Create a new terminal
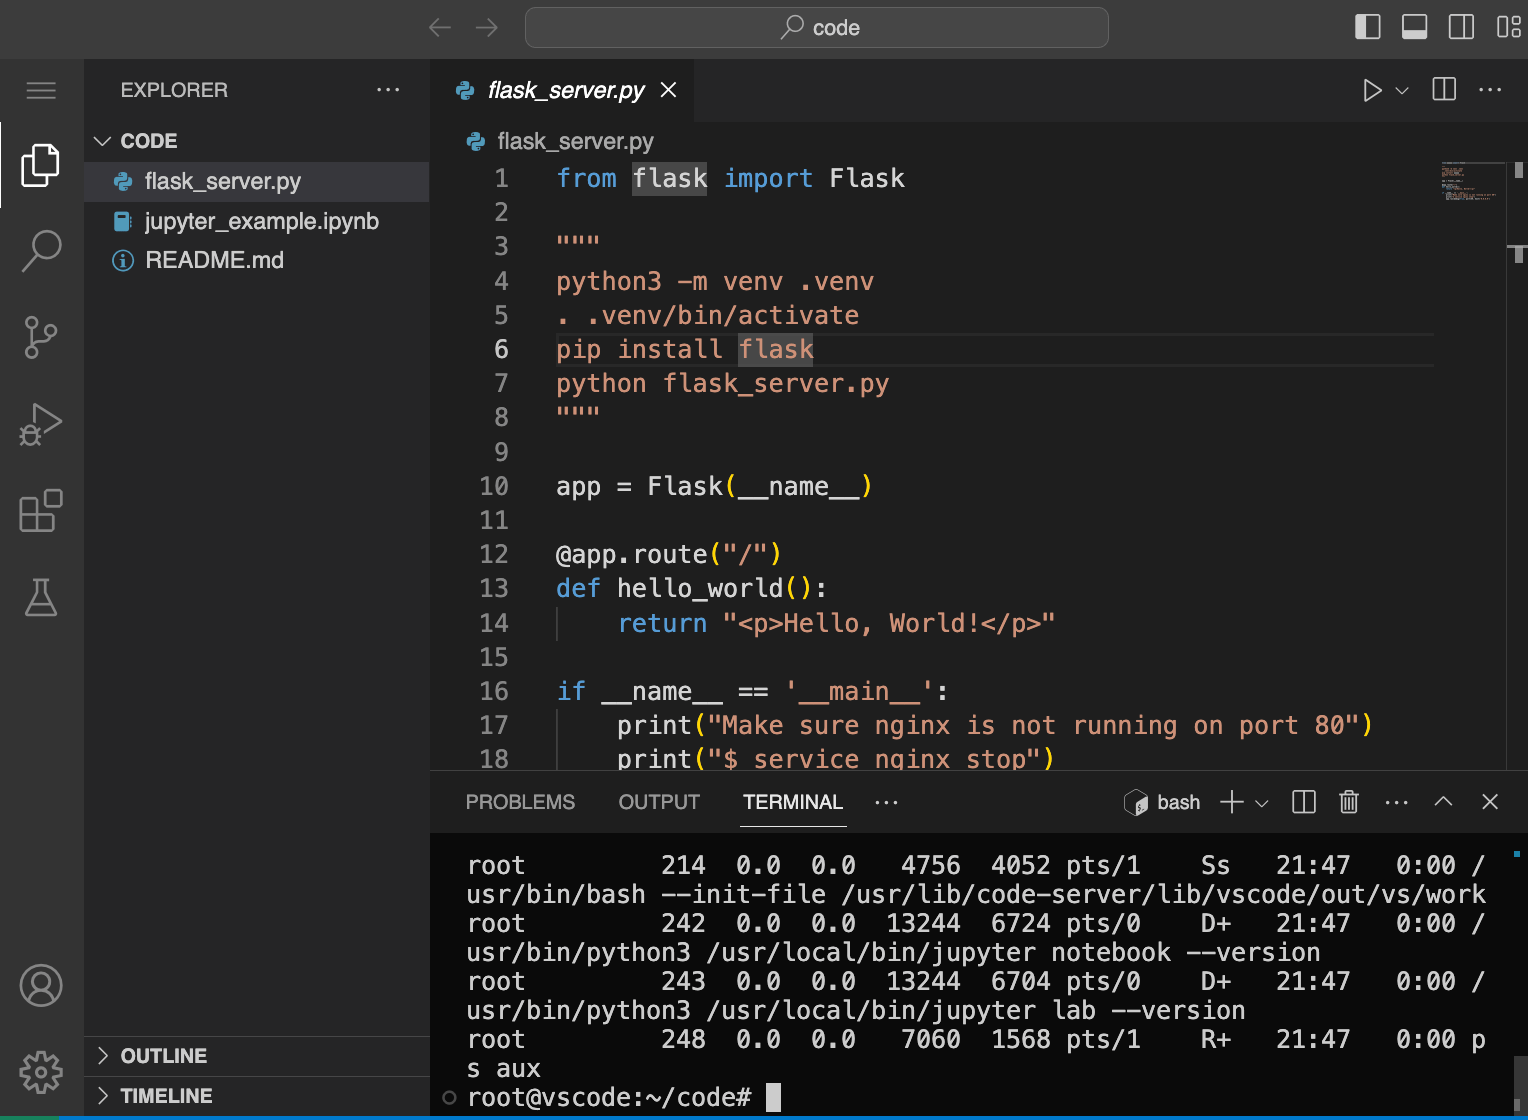This screenshot has width=1528, height=1120. coord(1232,802)
